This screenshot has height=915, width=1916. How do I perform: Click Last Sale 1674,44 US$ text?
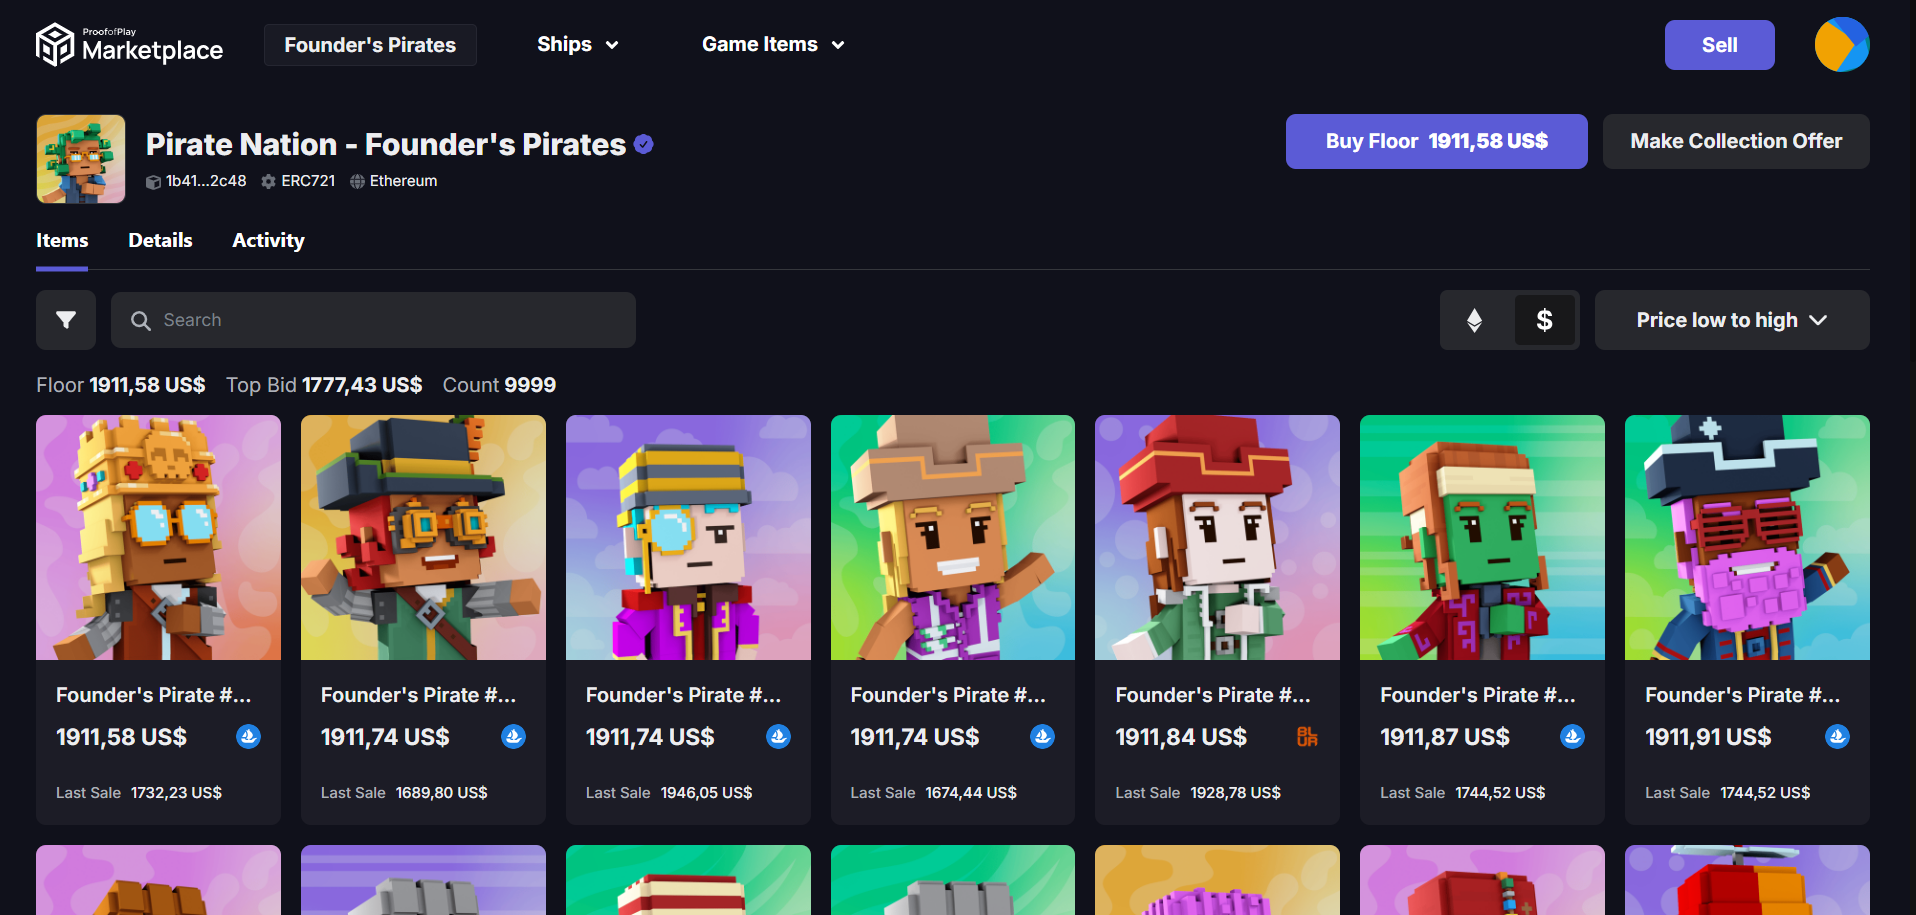point(934,793)
